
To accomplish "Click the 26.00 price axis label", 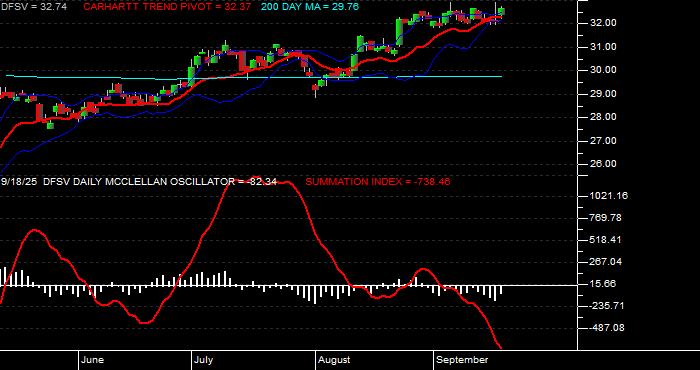I will [604, 164].
